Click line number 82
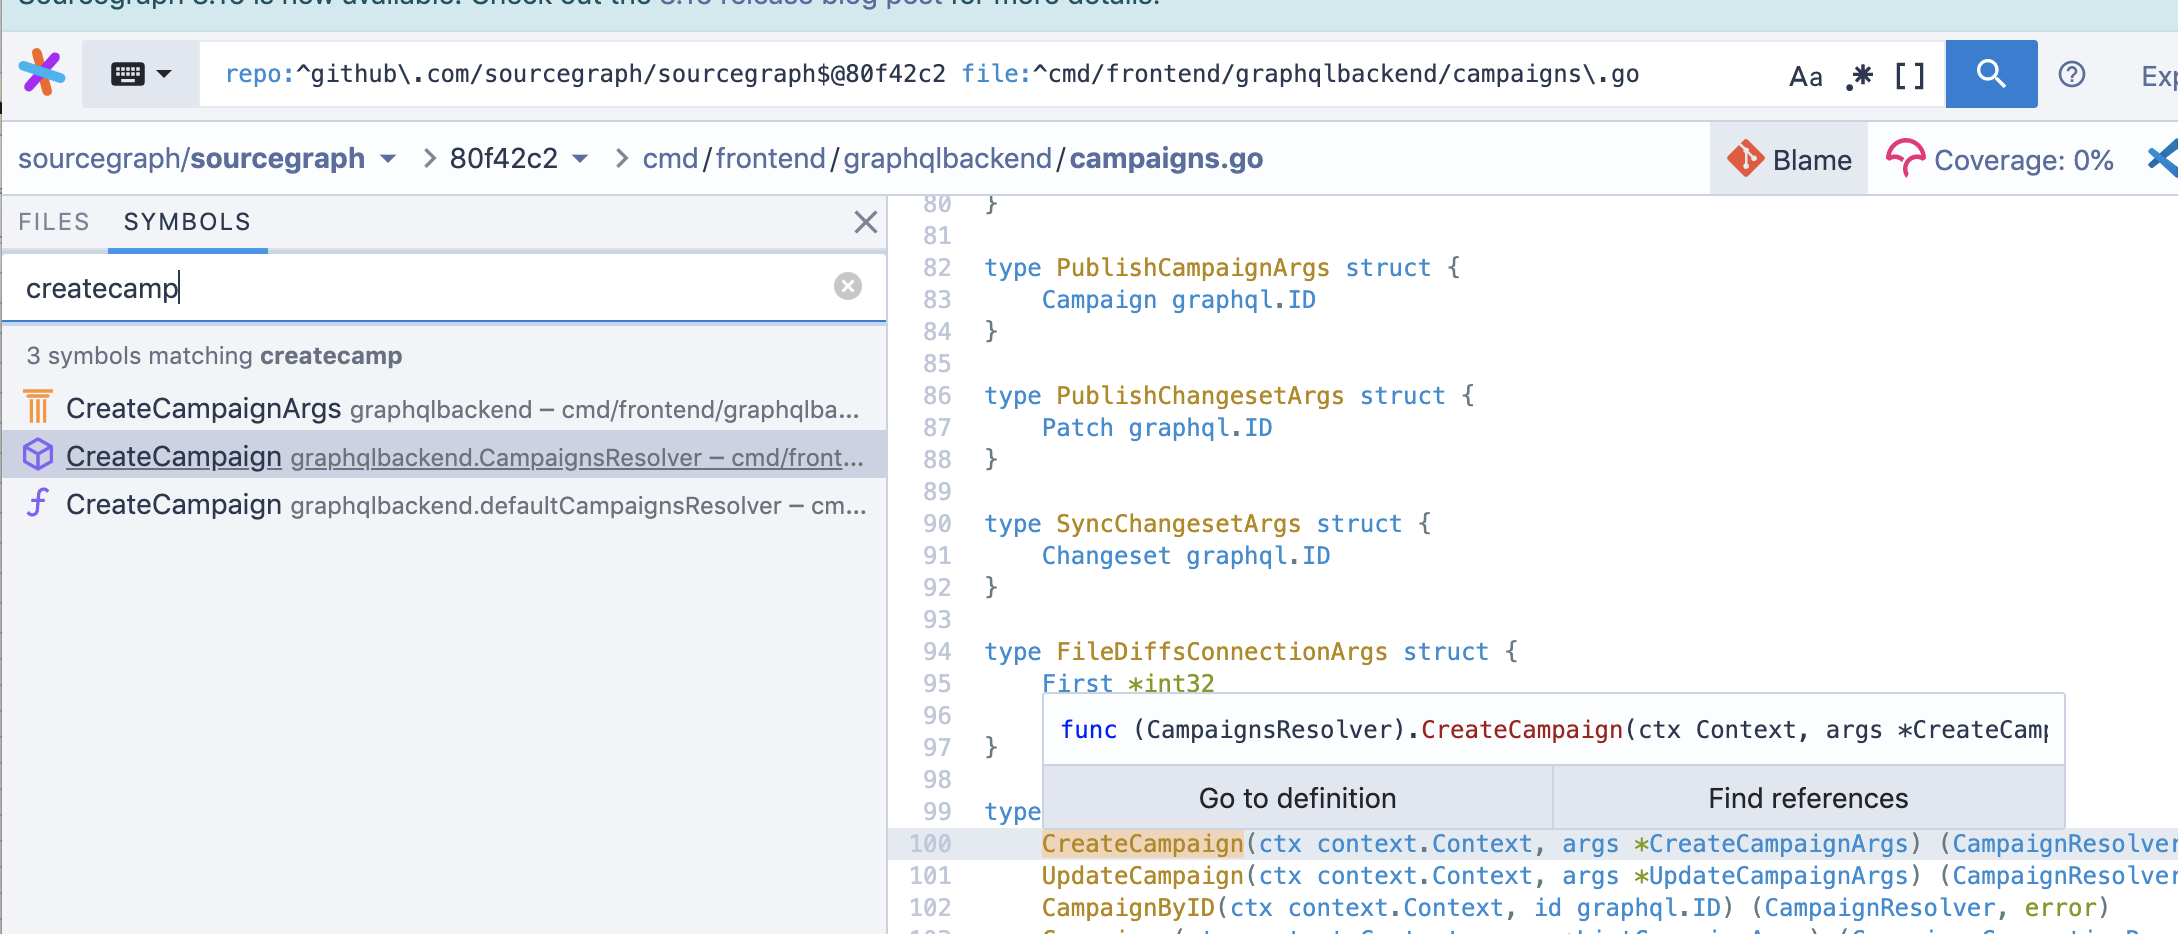2178x934 pixels. click(x=937, y=268)
